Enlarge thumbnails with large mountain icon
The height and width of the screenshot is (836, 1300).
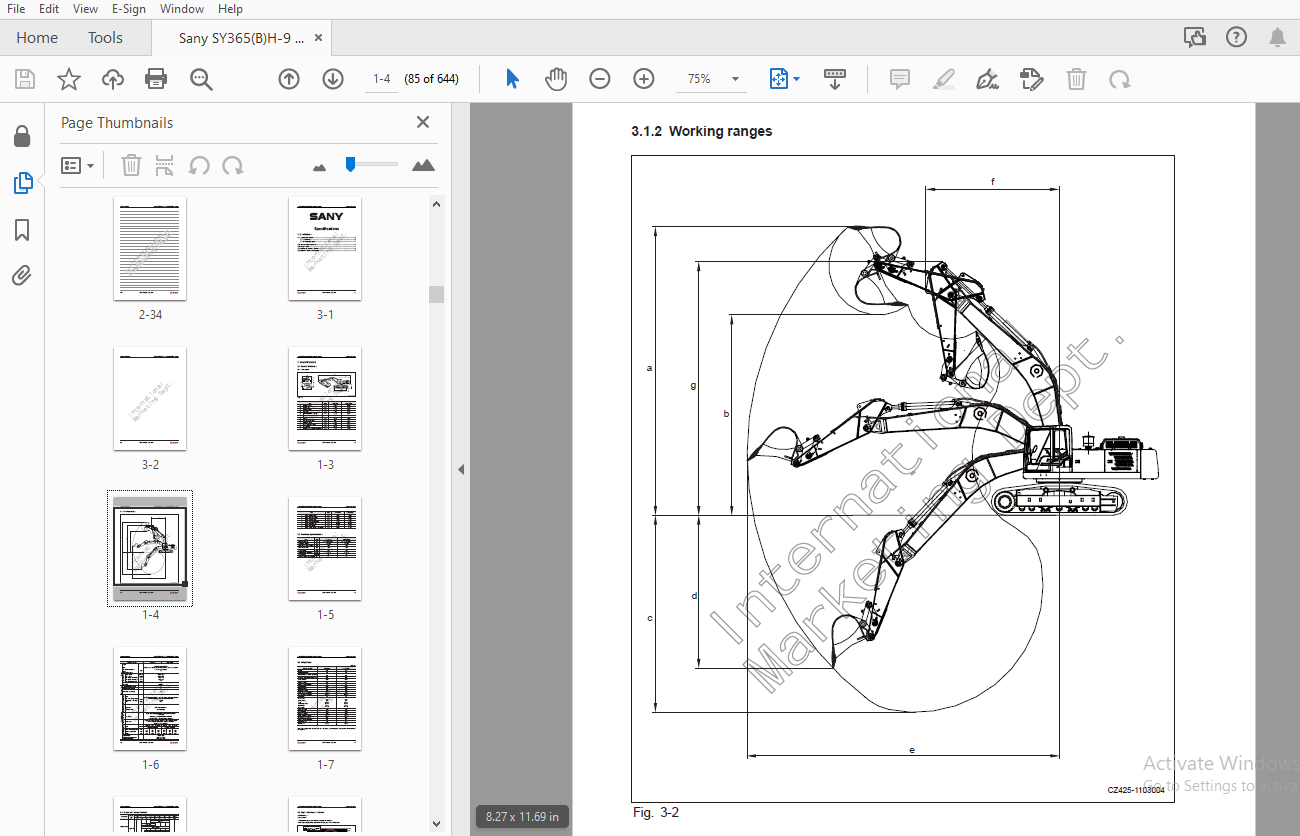tap(423, 165)
